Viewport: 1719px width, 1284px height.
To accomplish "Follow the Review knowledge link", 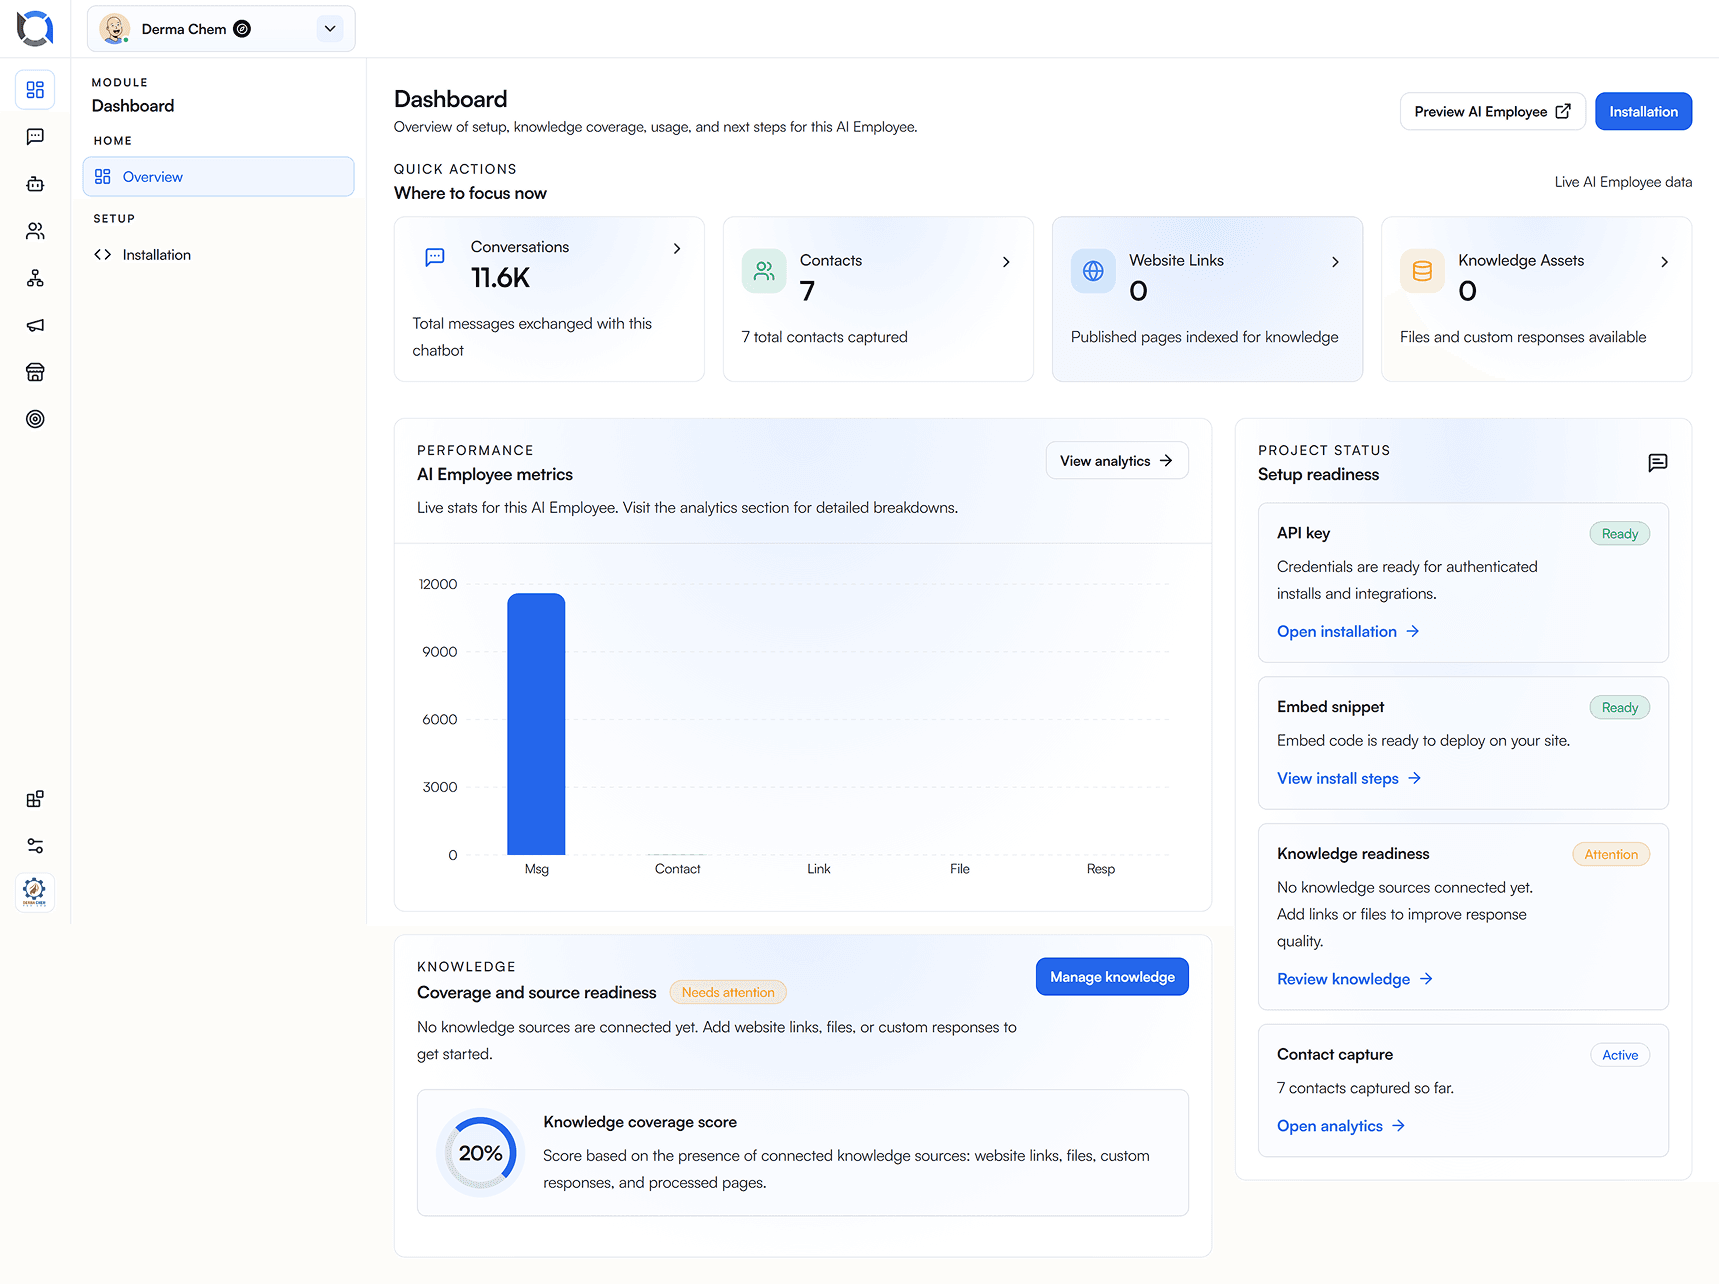I will click(x=1355, y=979).
